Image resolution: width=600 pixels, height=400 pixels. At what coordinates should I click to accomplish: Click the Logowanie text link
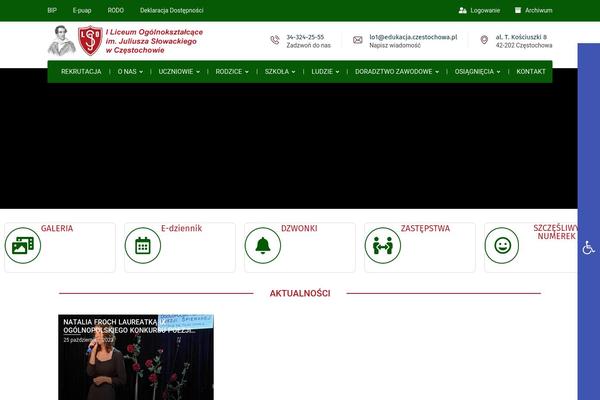485,10
